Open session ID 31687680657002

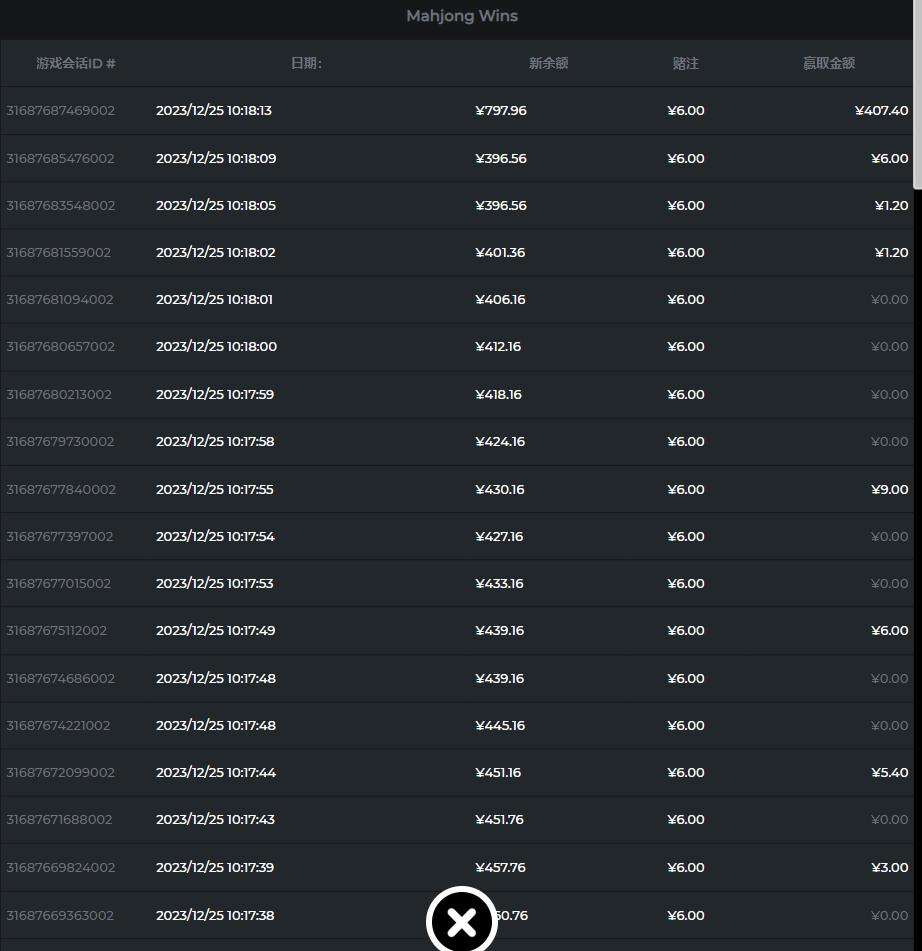tap(61, 346)
